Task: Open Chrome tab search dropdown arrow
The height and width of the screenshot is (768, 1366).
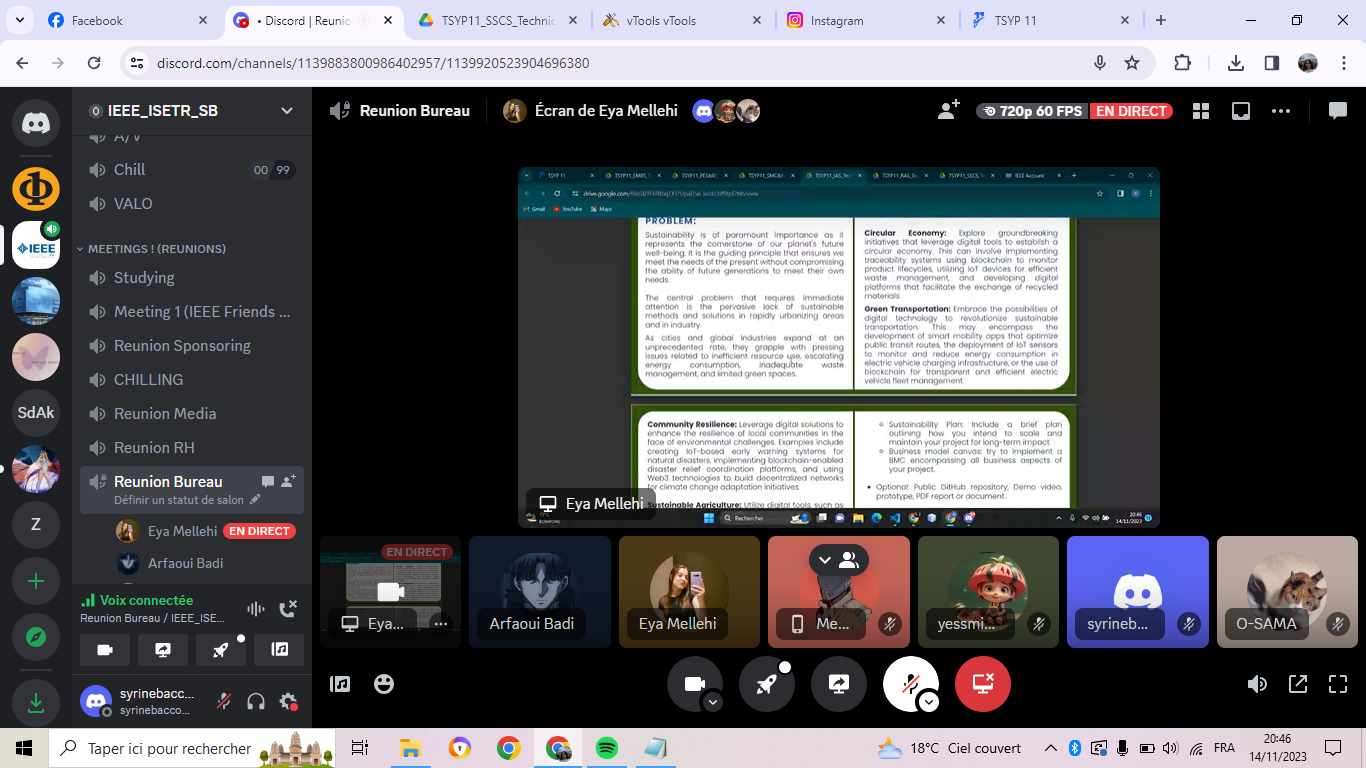Action: coord(20,20)
